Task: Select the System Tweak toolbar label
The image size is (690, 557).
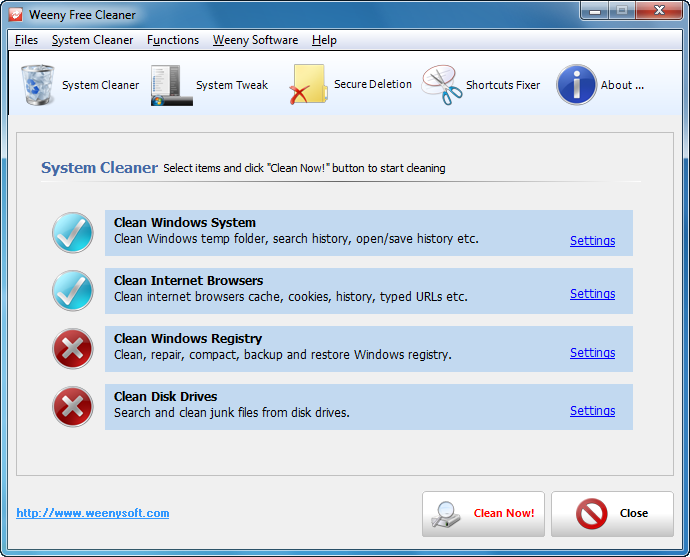Action: coord(232,85)
